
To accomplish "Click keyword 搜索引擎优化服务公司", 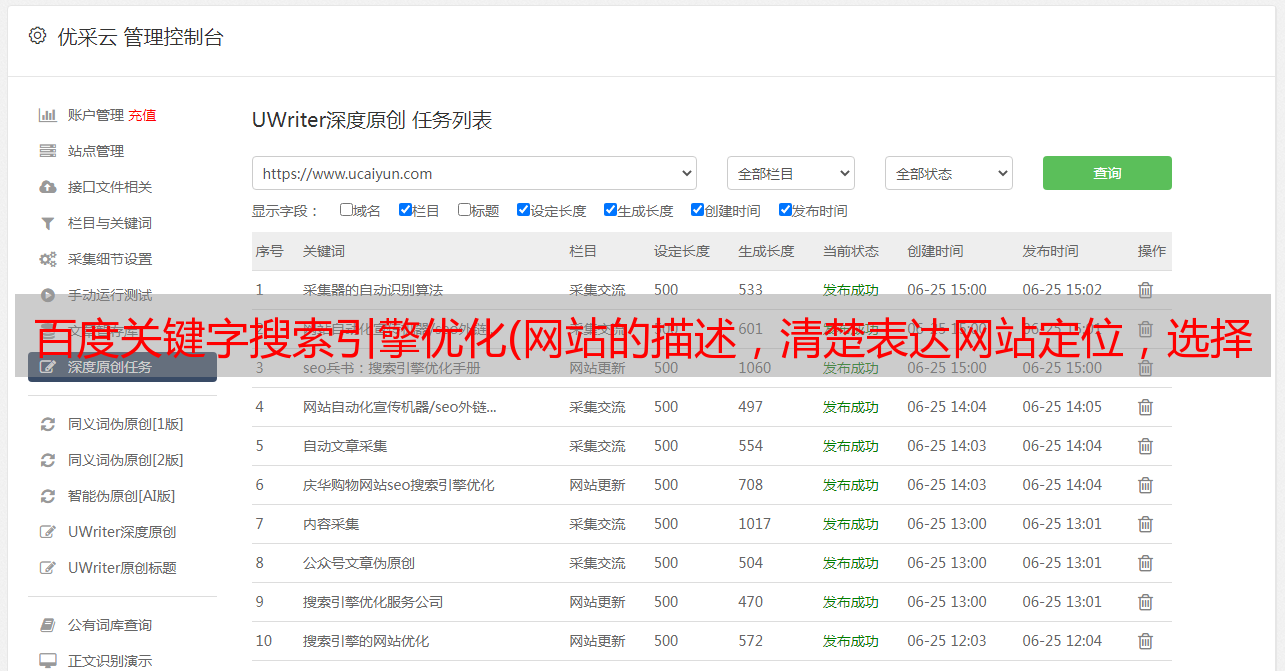I will (373, 602).
